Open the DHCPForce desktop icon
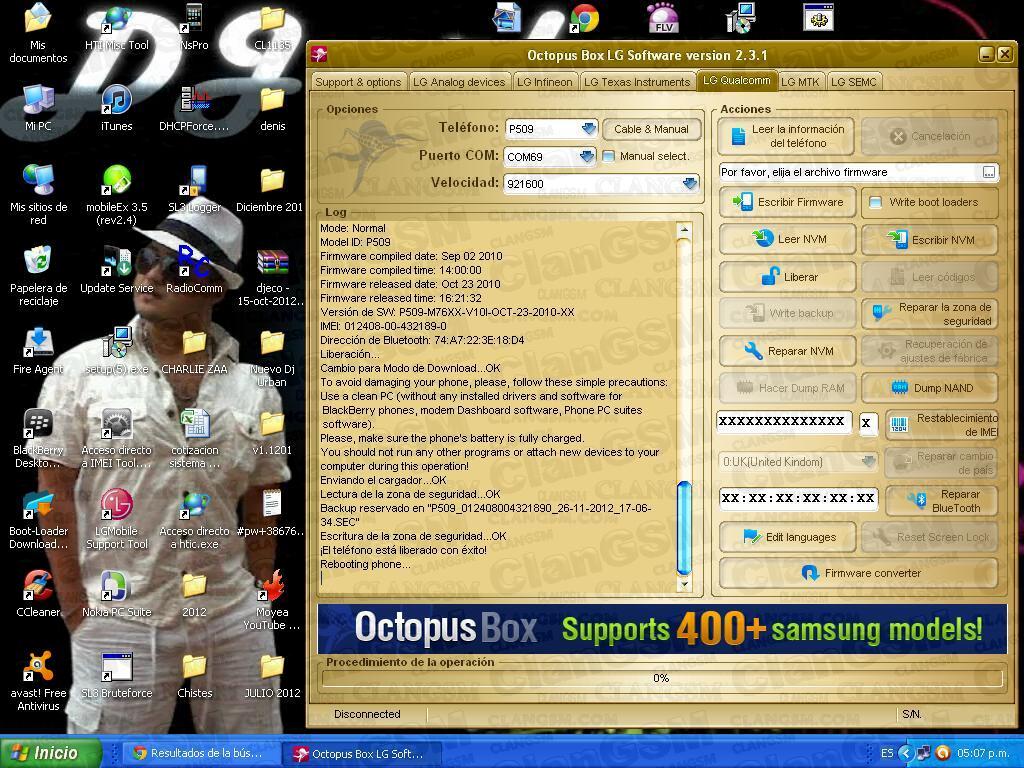 [x=194, y=108]
